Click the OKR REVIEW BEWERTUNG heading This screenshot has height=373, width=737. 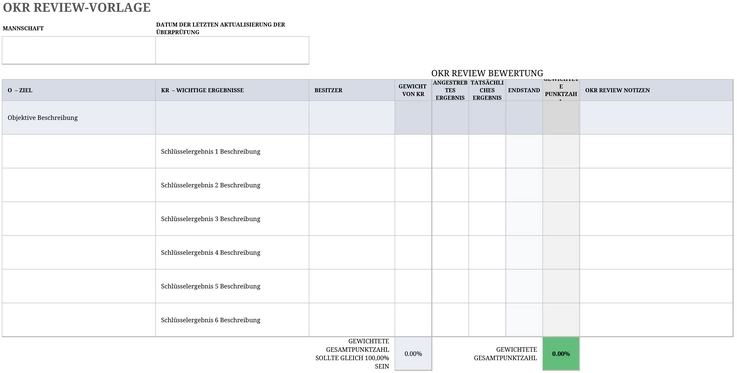point(487,73)
